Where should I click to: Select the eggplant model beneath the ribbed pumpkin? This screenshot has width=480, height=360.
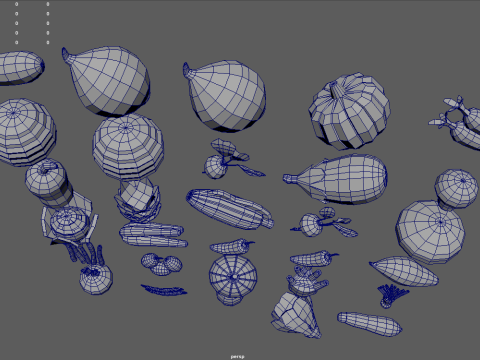(x=336, y=179)
